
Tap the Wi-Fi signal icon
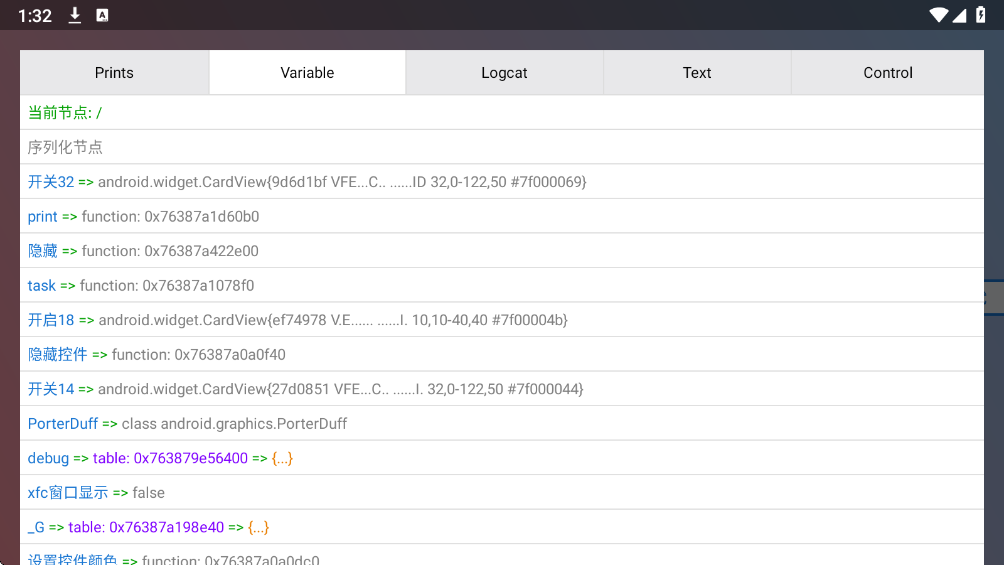click(x=938, y=15)
